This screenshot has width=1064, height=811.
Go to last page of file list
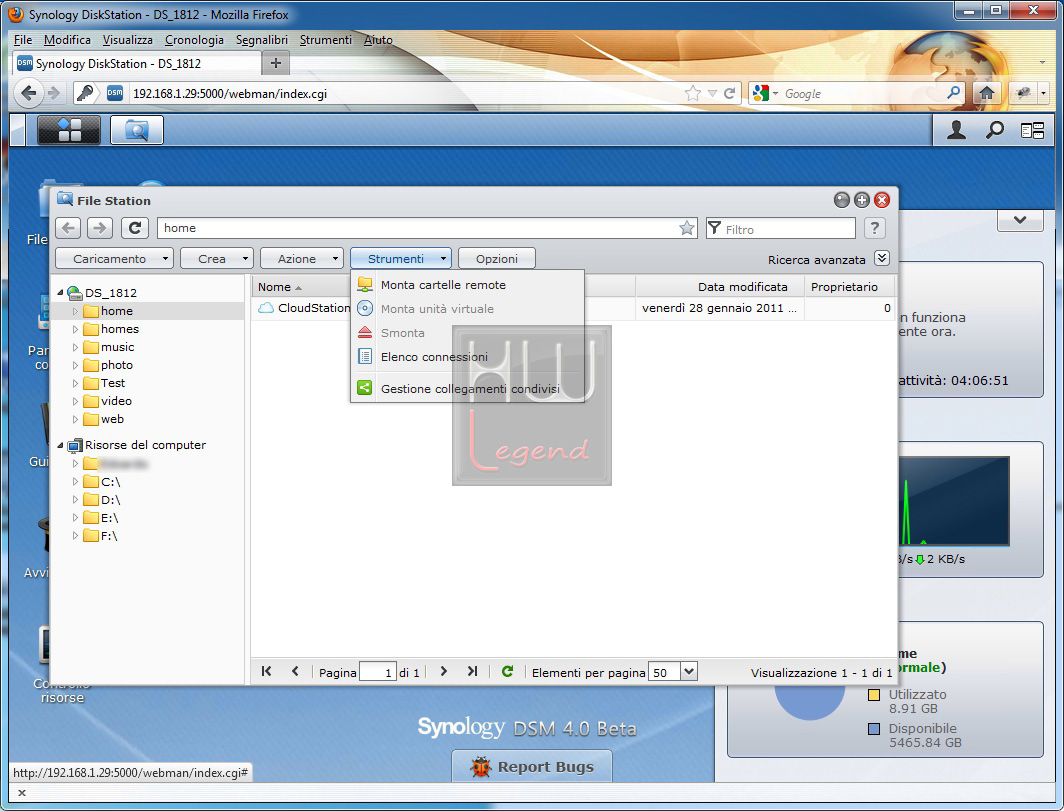click(x=472, y=671)
